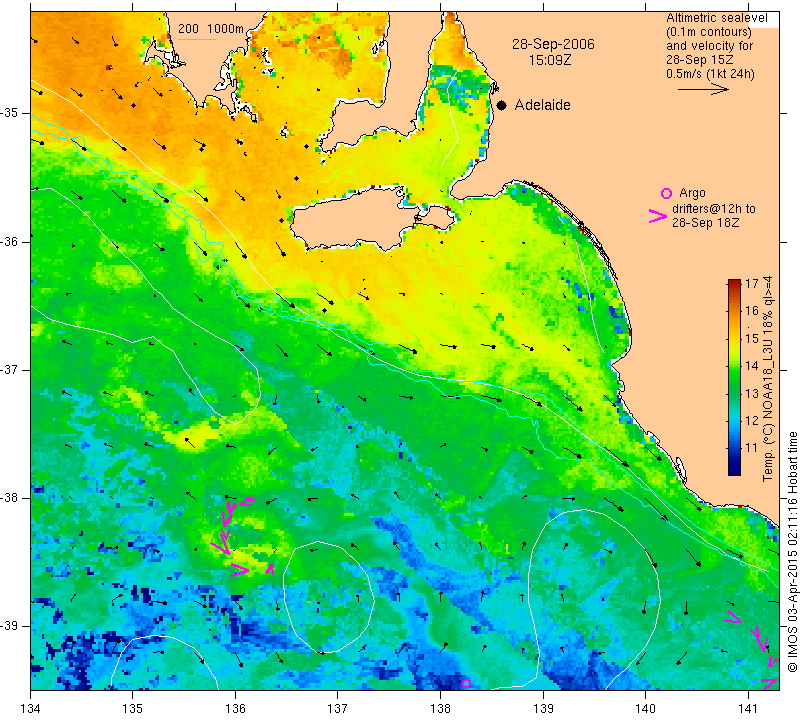The height and width of the screenshot is (720, 800).
Task: Click the 14 value on the colorbar
Action: click(x=752, y=366)
